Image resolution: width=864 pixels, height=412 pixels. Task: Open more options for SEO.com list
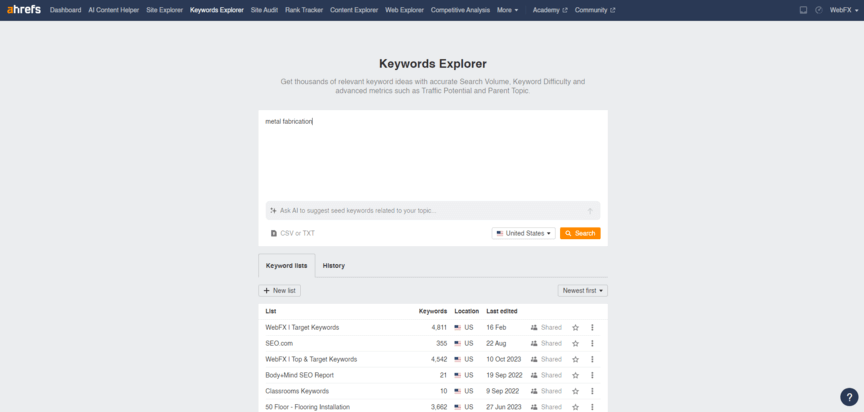click(x=592, y=343)
